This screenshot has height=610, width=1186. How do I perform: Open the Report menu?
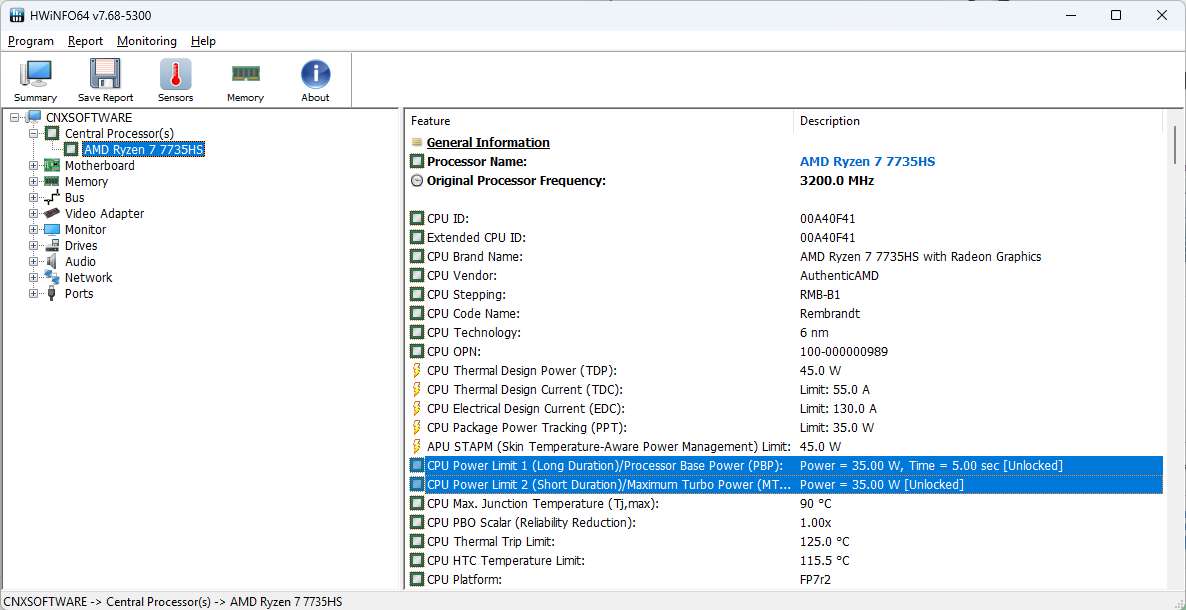point(85,41)
